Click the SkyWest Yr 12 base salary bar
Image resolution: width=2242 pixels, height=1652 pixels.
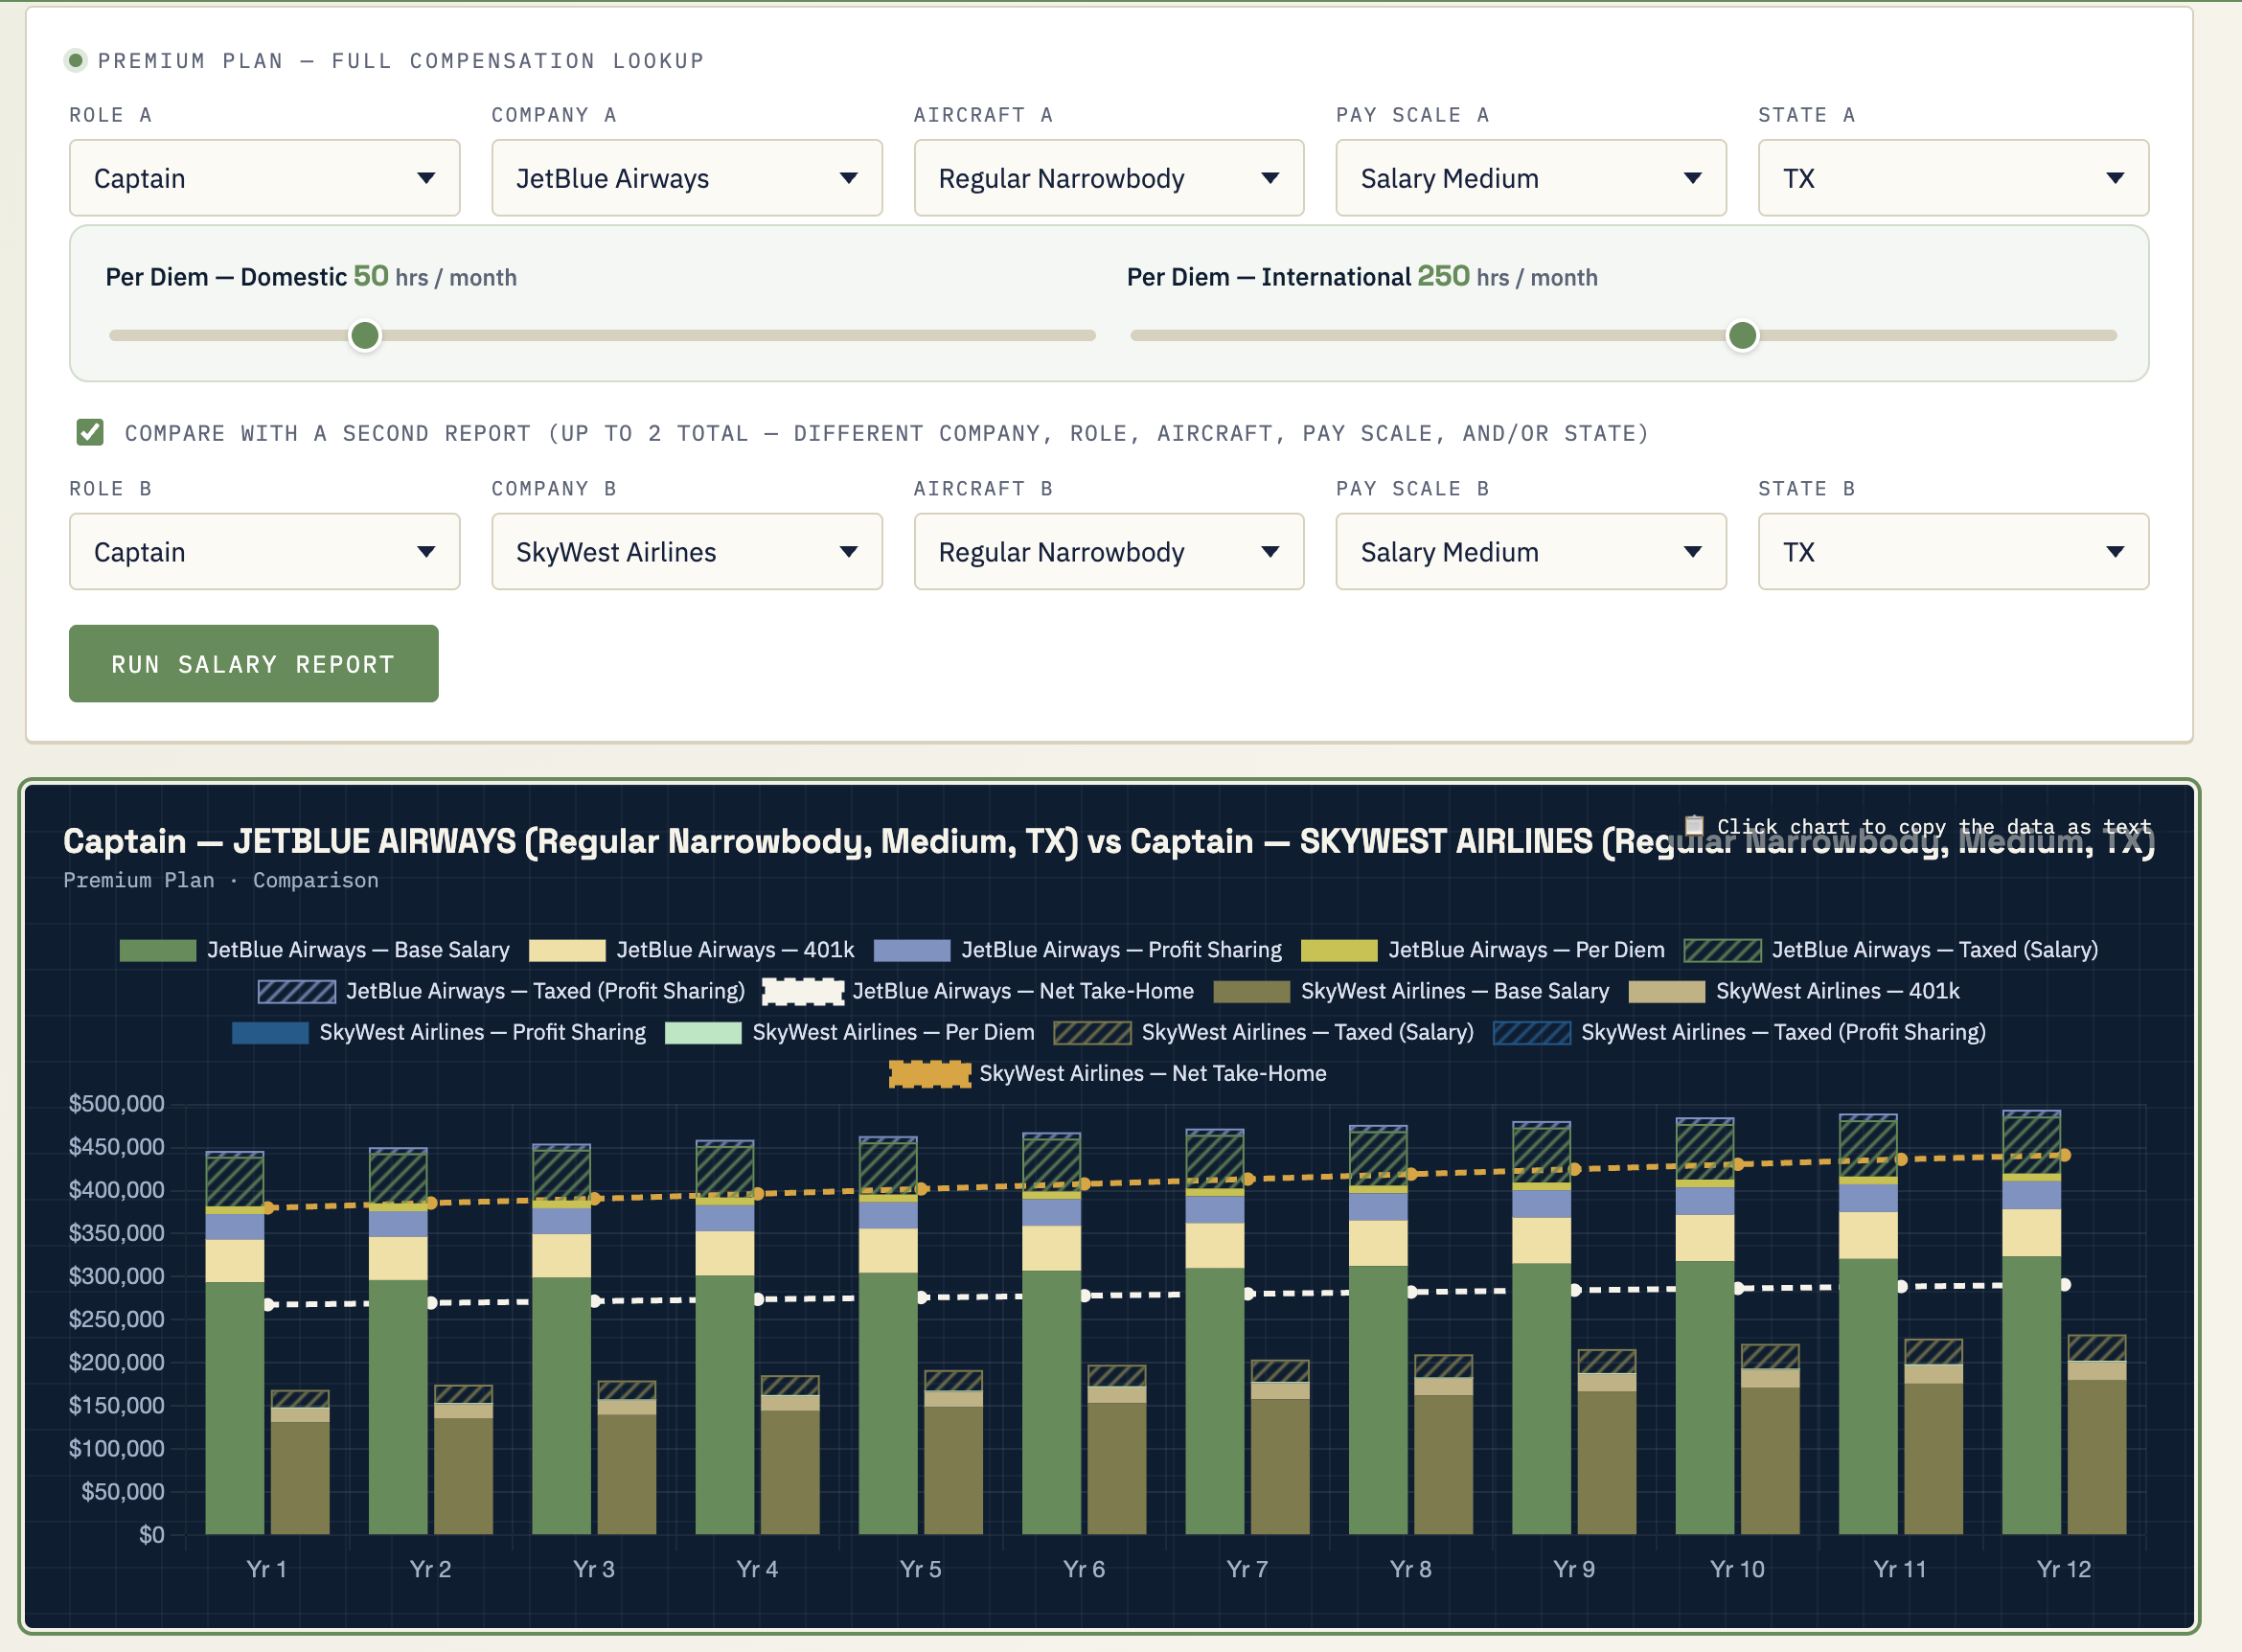click(2096, 1457)
